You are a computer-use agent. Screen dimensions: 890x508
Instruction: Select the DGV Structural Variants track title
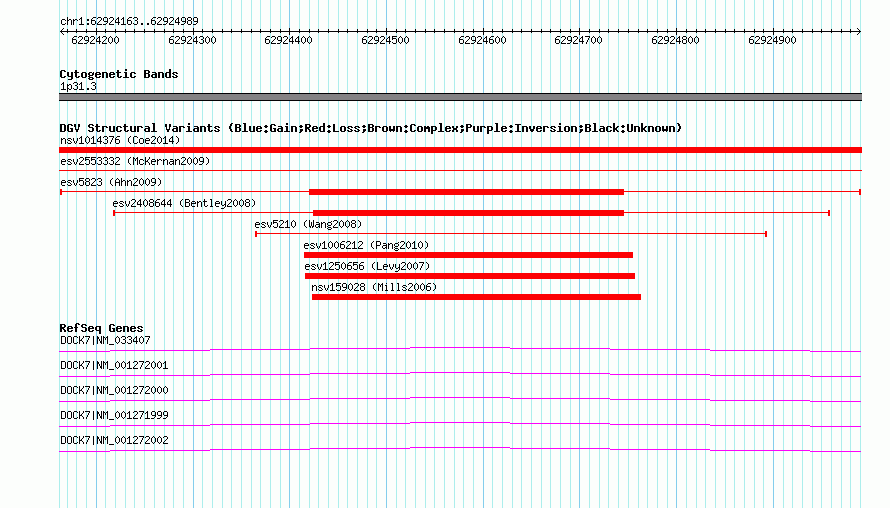point(371,128)
